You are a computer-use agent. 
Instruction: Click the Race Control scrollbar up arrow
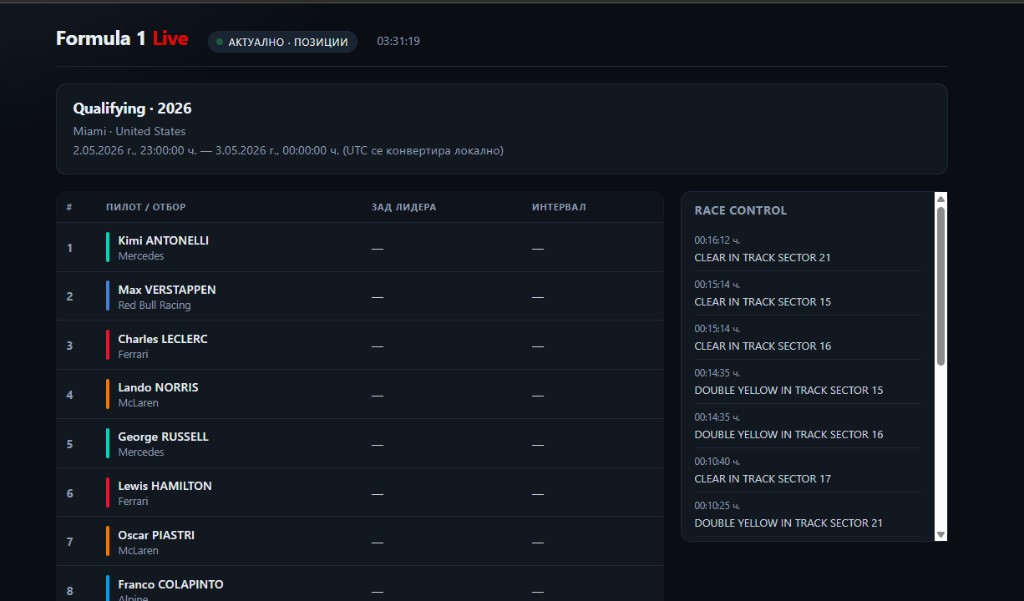[940, 199]
